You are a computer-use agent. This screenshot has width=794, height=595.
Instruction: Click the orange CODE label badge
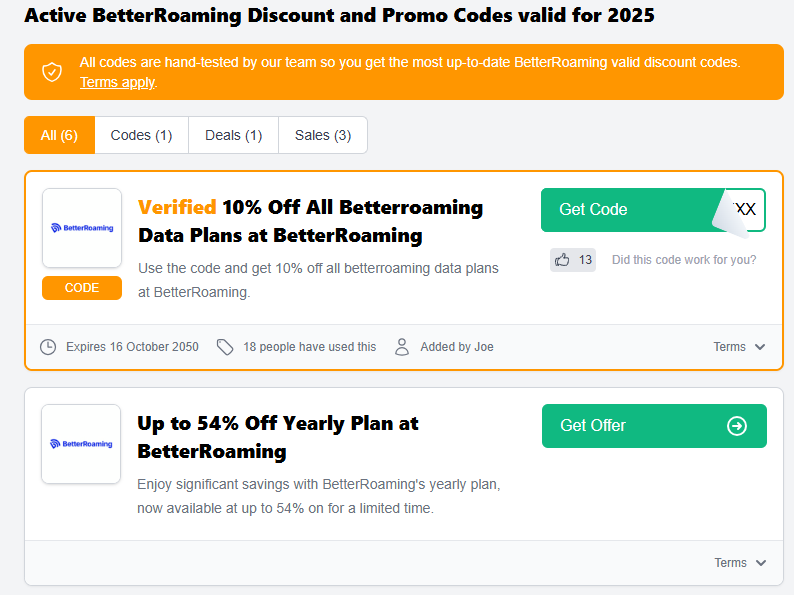tap(82, 288)
